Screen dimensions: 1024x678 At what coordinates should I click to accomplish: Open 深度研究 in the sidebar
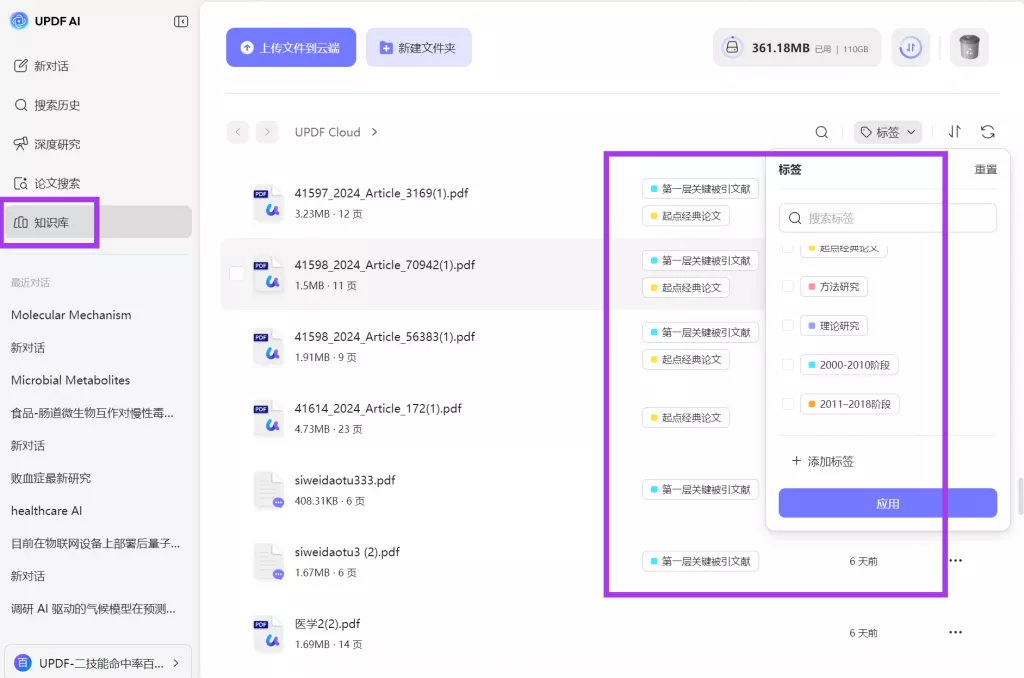pyautogui.click(x=57, y=144)
